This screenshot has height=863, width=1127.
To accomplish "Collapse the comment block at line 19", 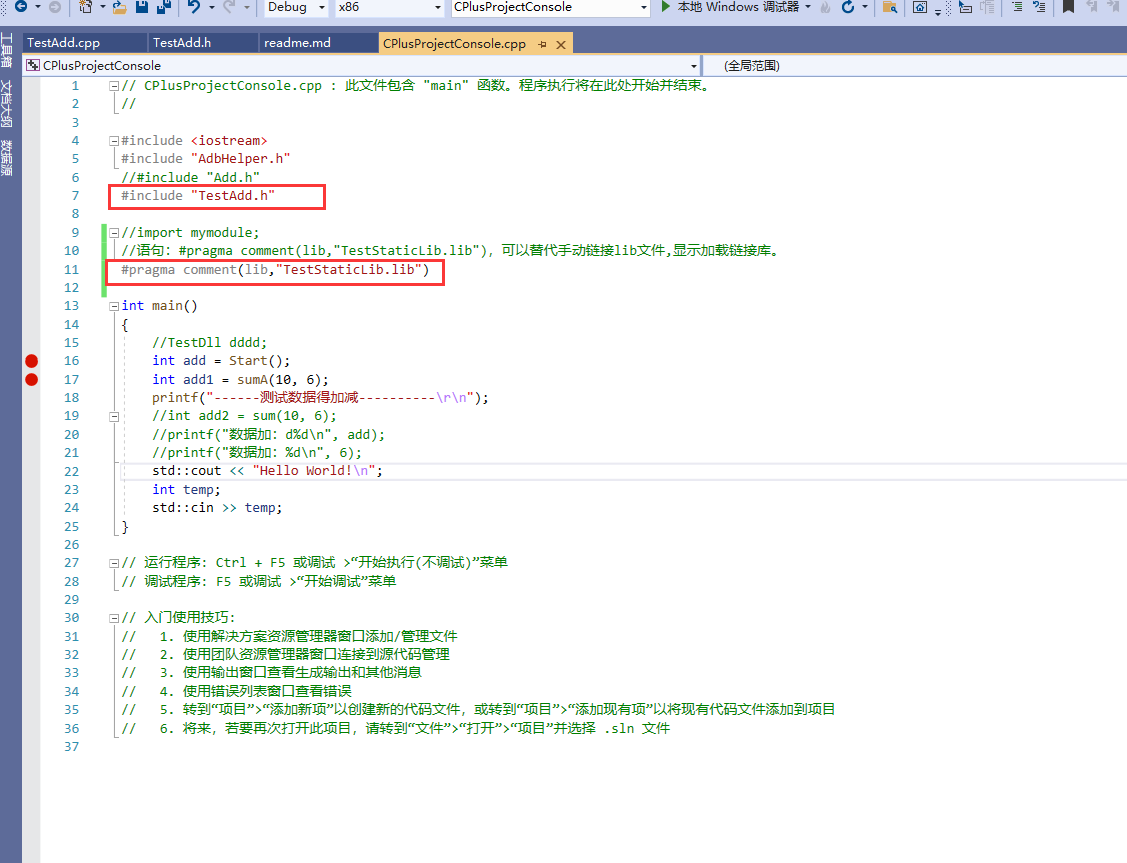I will pos(114,416).
